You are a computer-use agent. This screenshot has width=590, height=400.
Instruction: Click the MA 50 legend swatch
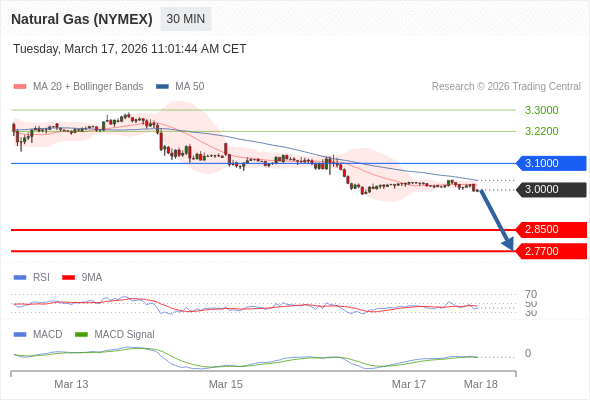pos(162,87)
